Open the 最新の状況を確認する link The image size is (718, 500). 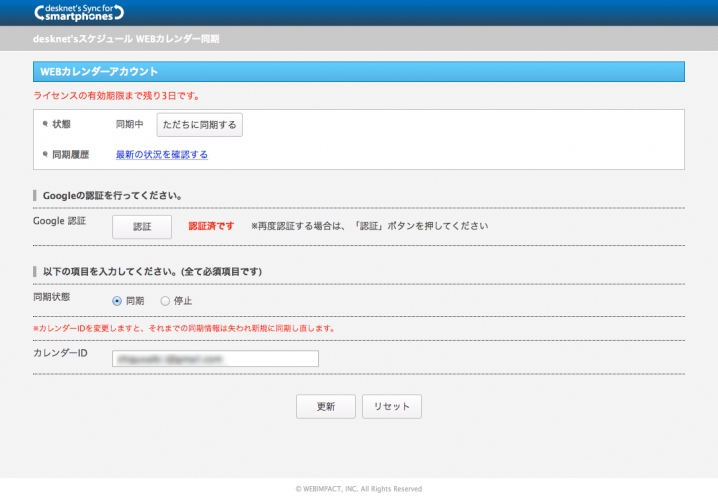162,155
